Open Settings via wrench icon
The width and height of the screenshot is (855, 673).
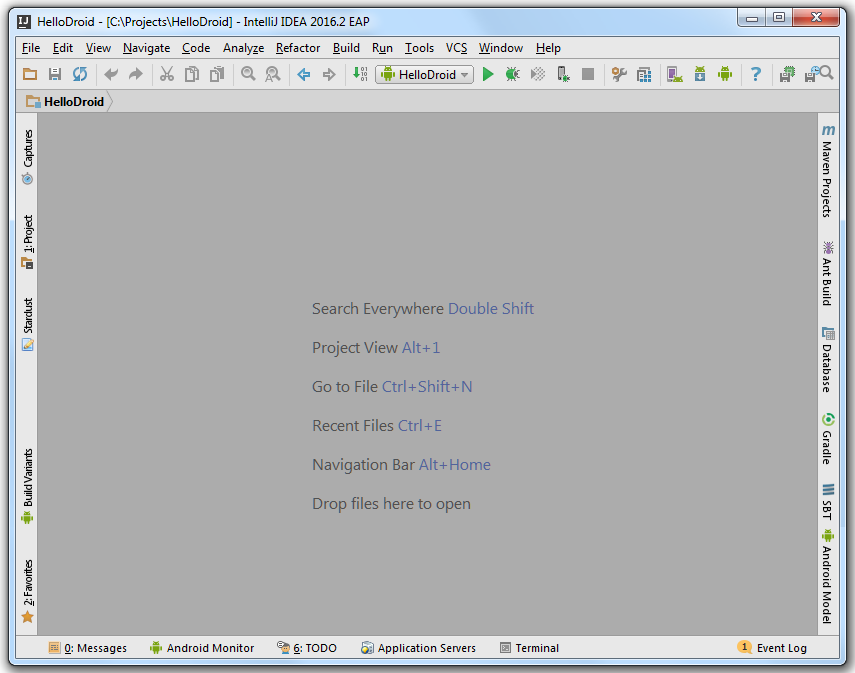619,74
